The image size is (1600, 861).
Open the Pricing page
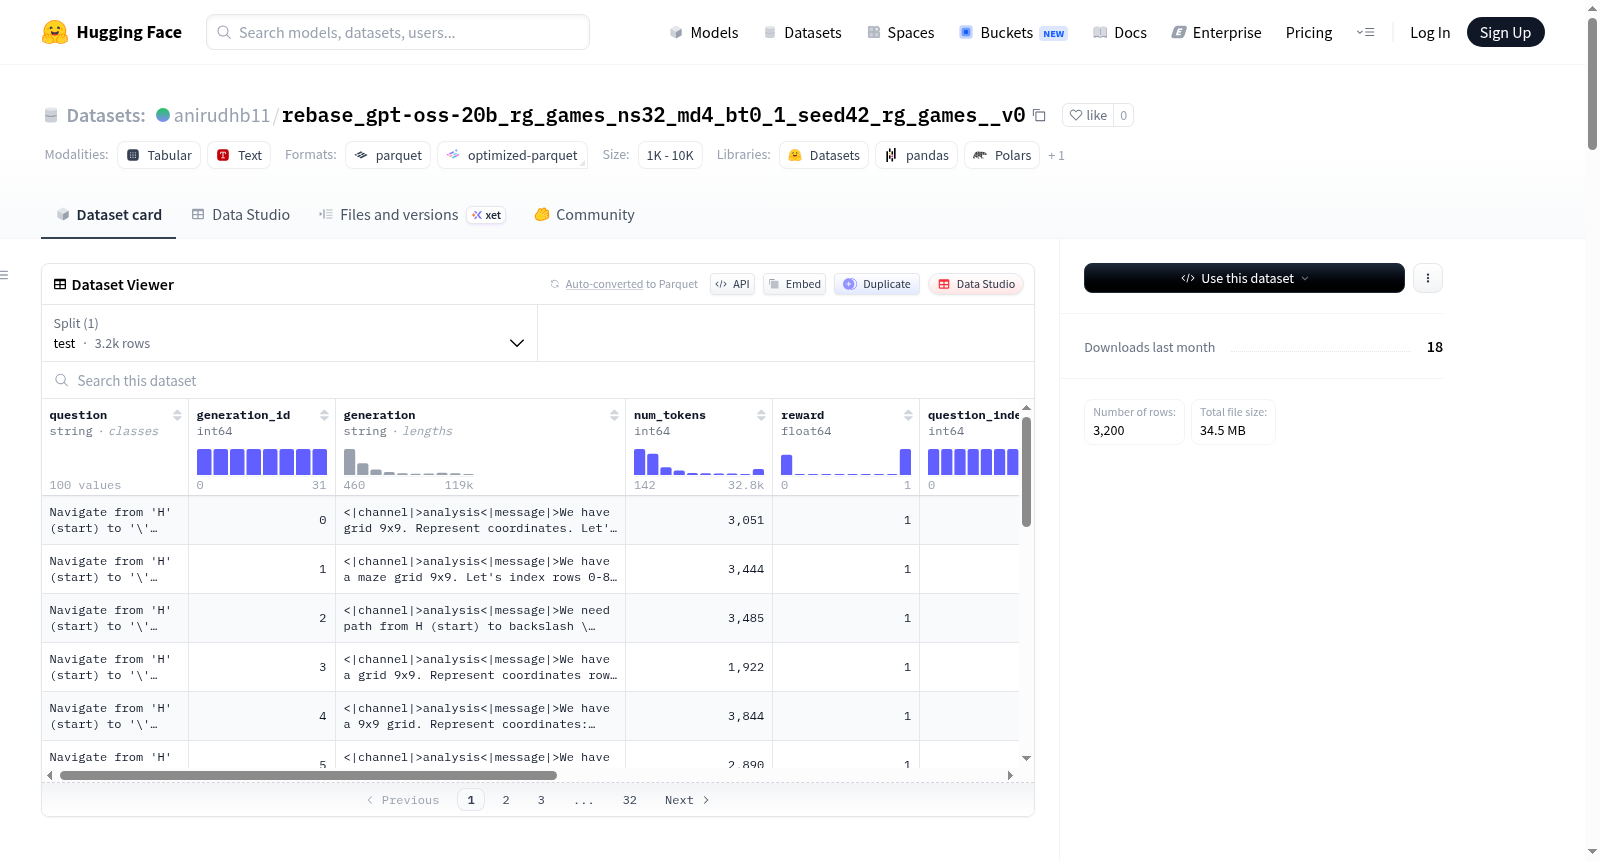tap(1309, 32)
